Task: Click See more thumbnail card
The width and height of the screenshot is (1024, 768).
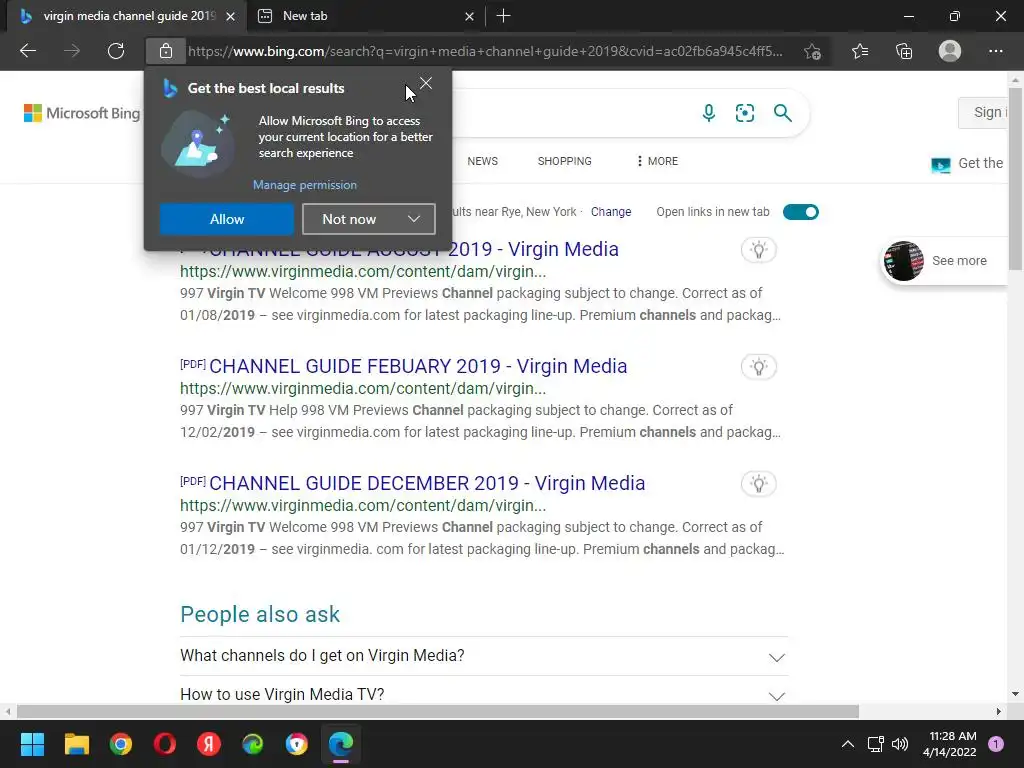Action: (944, 261)
